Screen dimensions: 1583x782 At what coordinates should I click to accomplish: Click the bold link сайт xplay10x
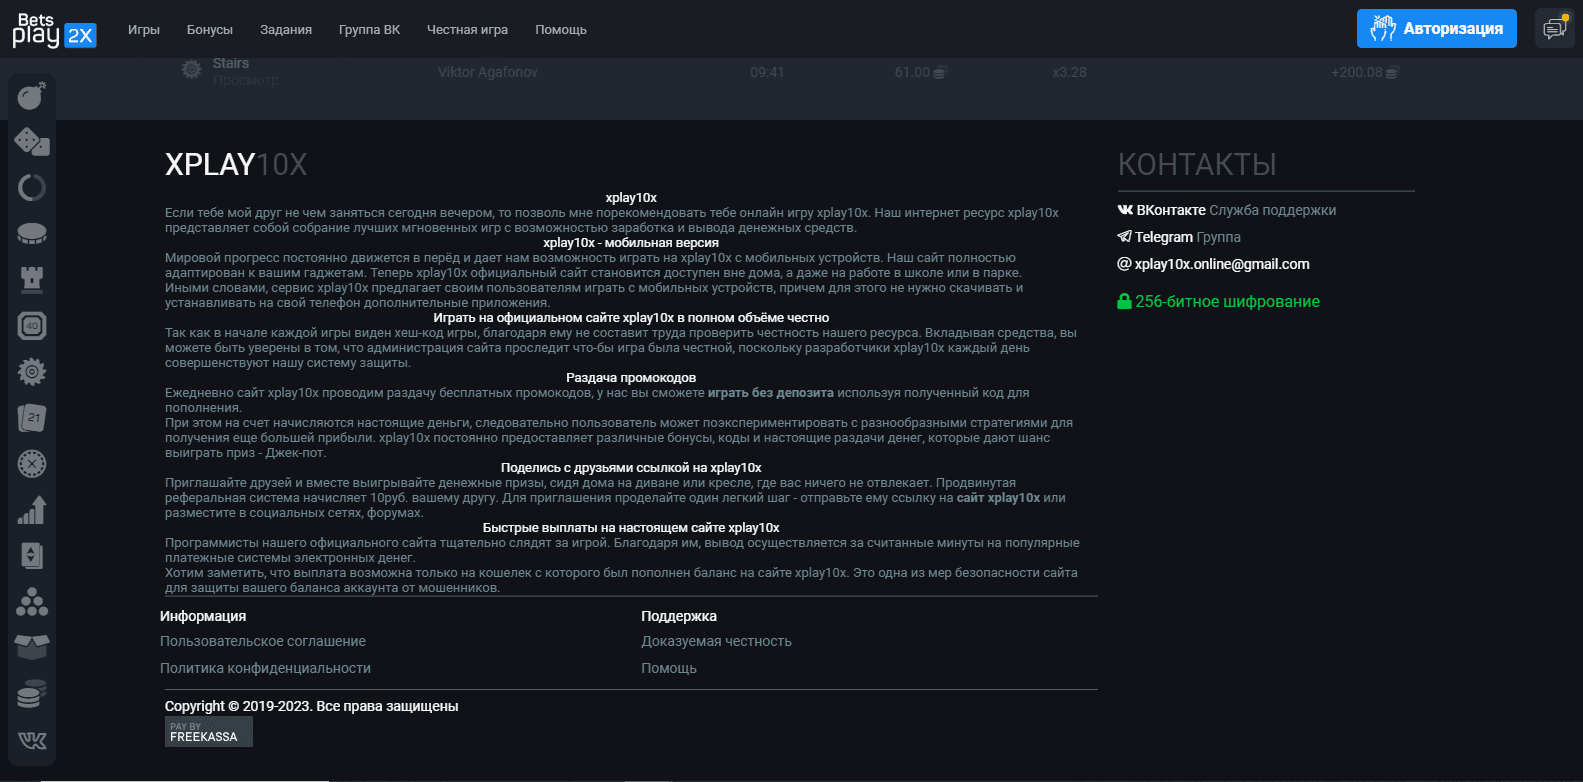tap(998, 498)
